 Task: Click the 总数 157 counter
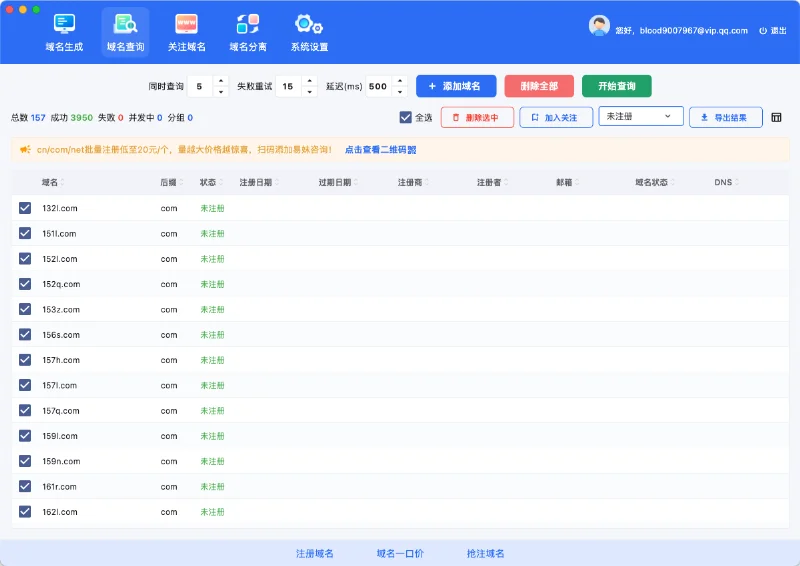point(28,118)
